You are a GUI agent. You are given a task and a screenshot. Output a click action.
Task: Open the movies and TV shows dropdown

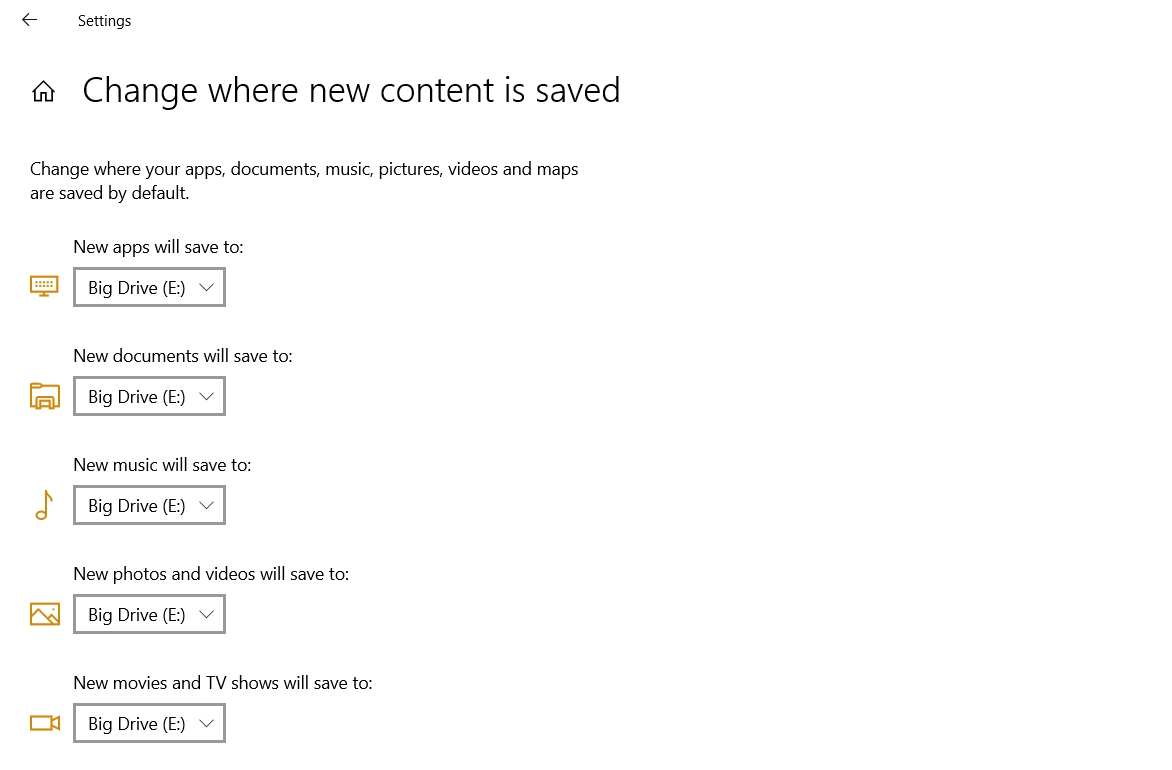click(149, 723)
